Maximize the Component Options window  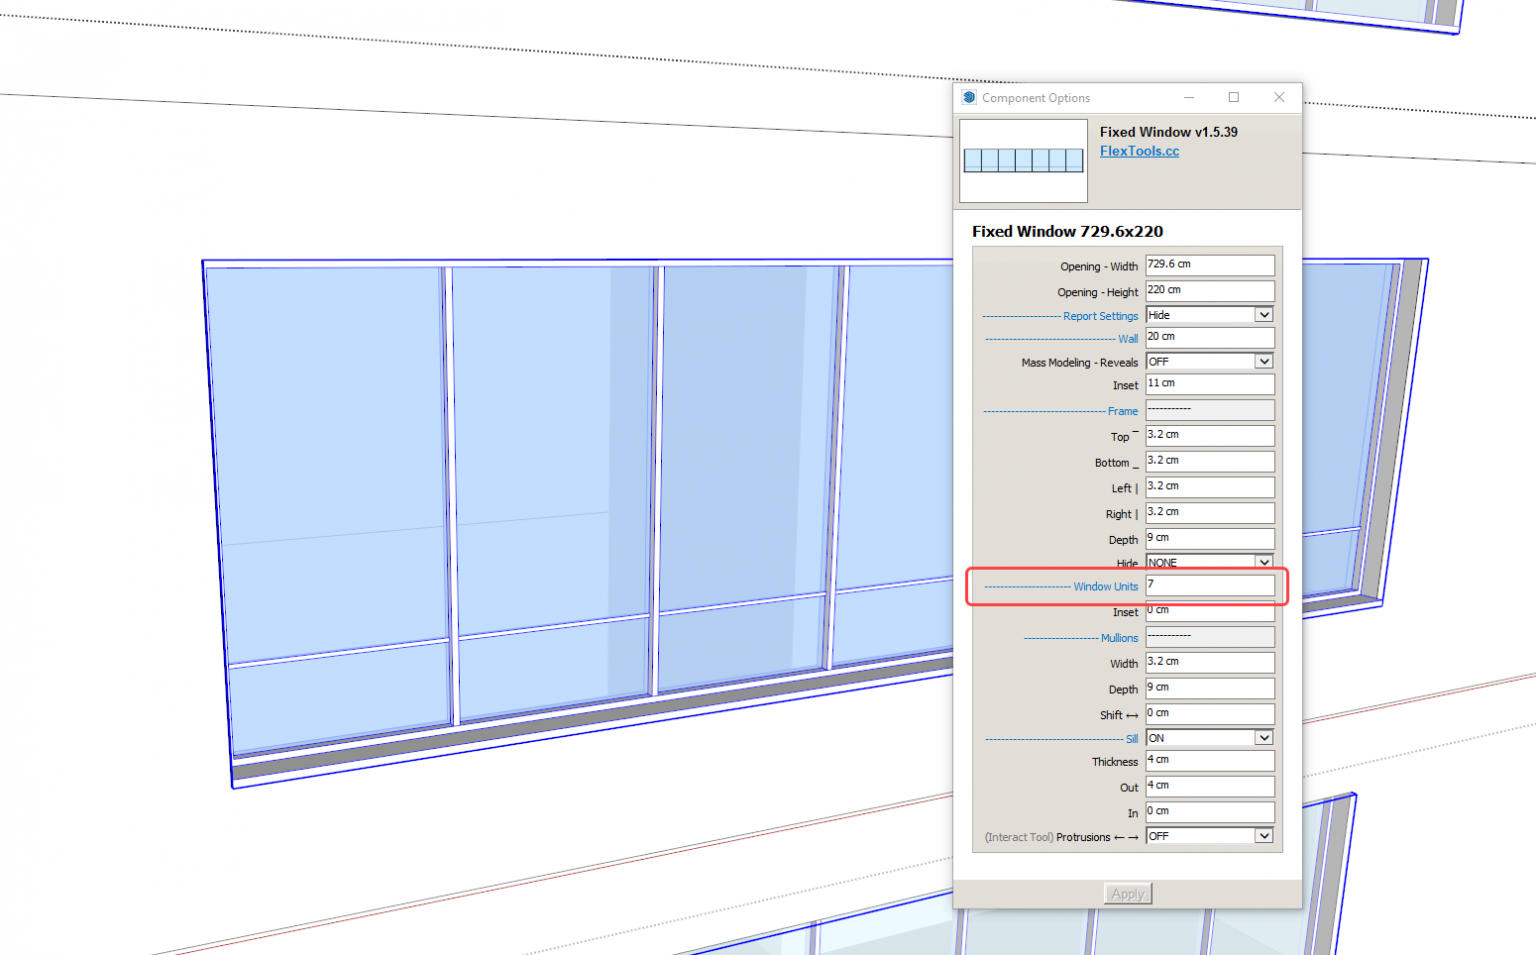coord(1234,98)
